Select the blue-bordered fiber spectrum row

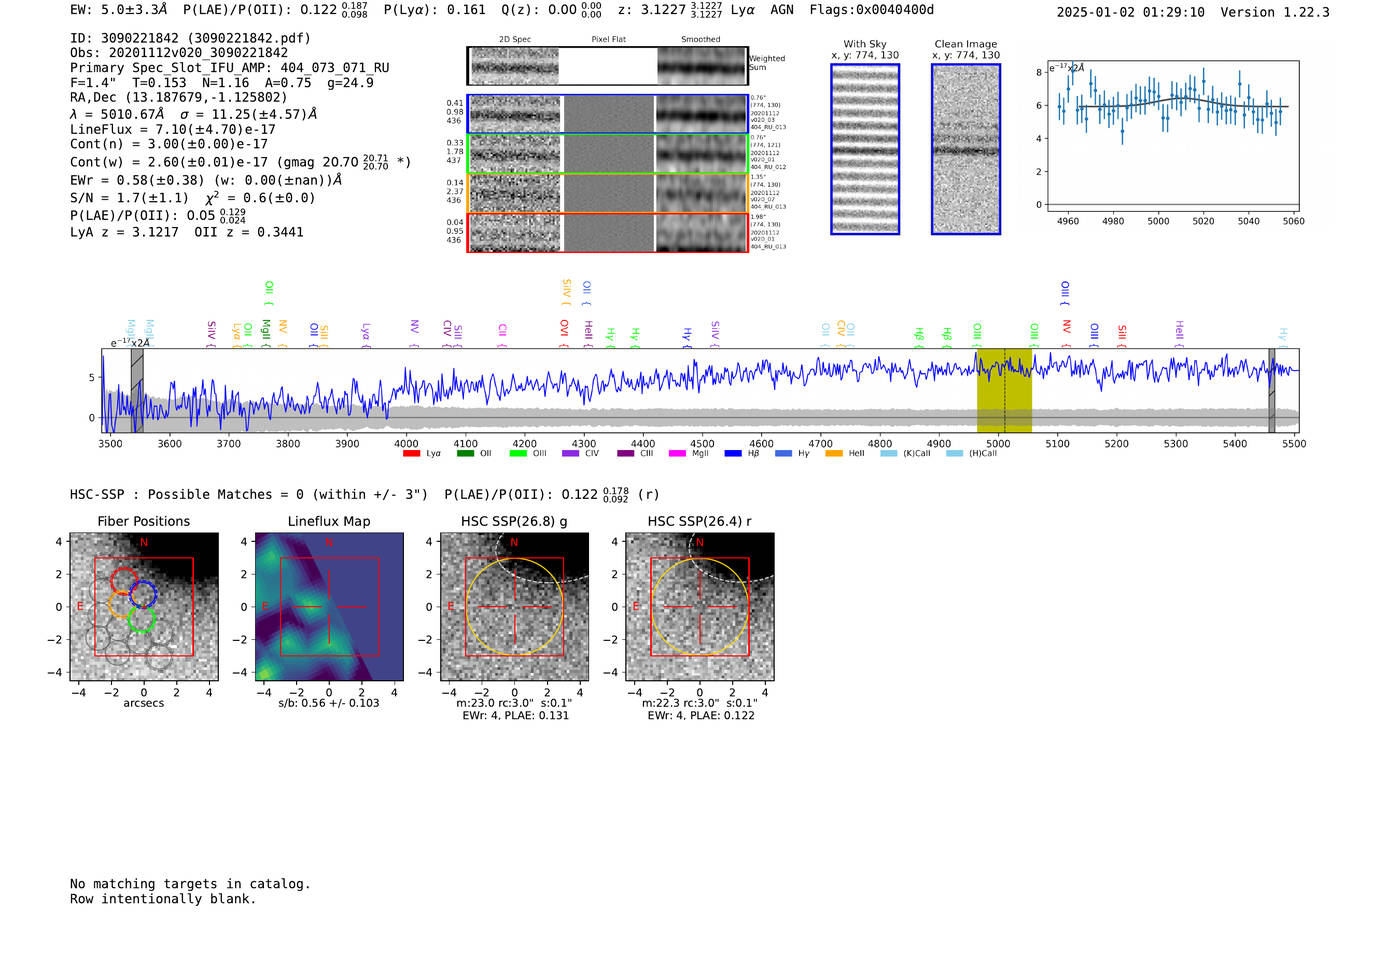[x=608, y=114]
